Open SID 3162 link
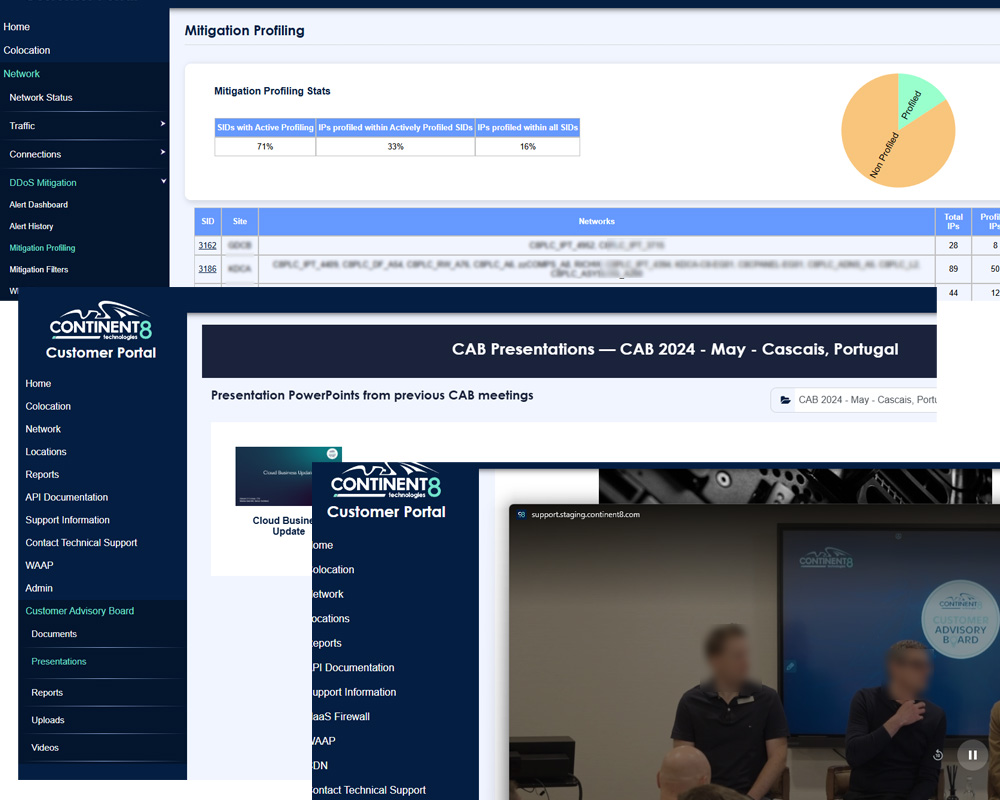This screenshot has height=800, width=1000. point(207,245)
